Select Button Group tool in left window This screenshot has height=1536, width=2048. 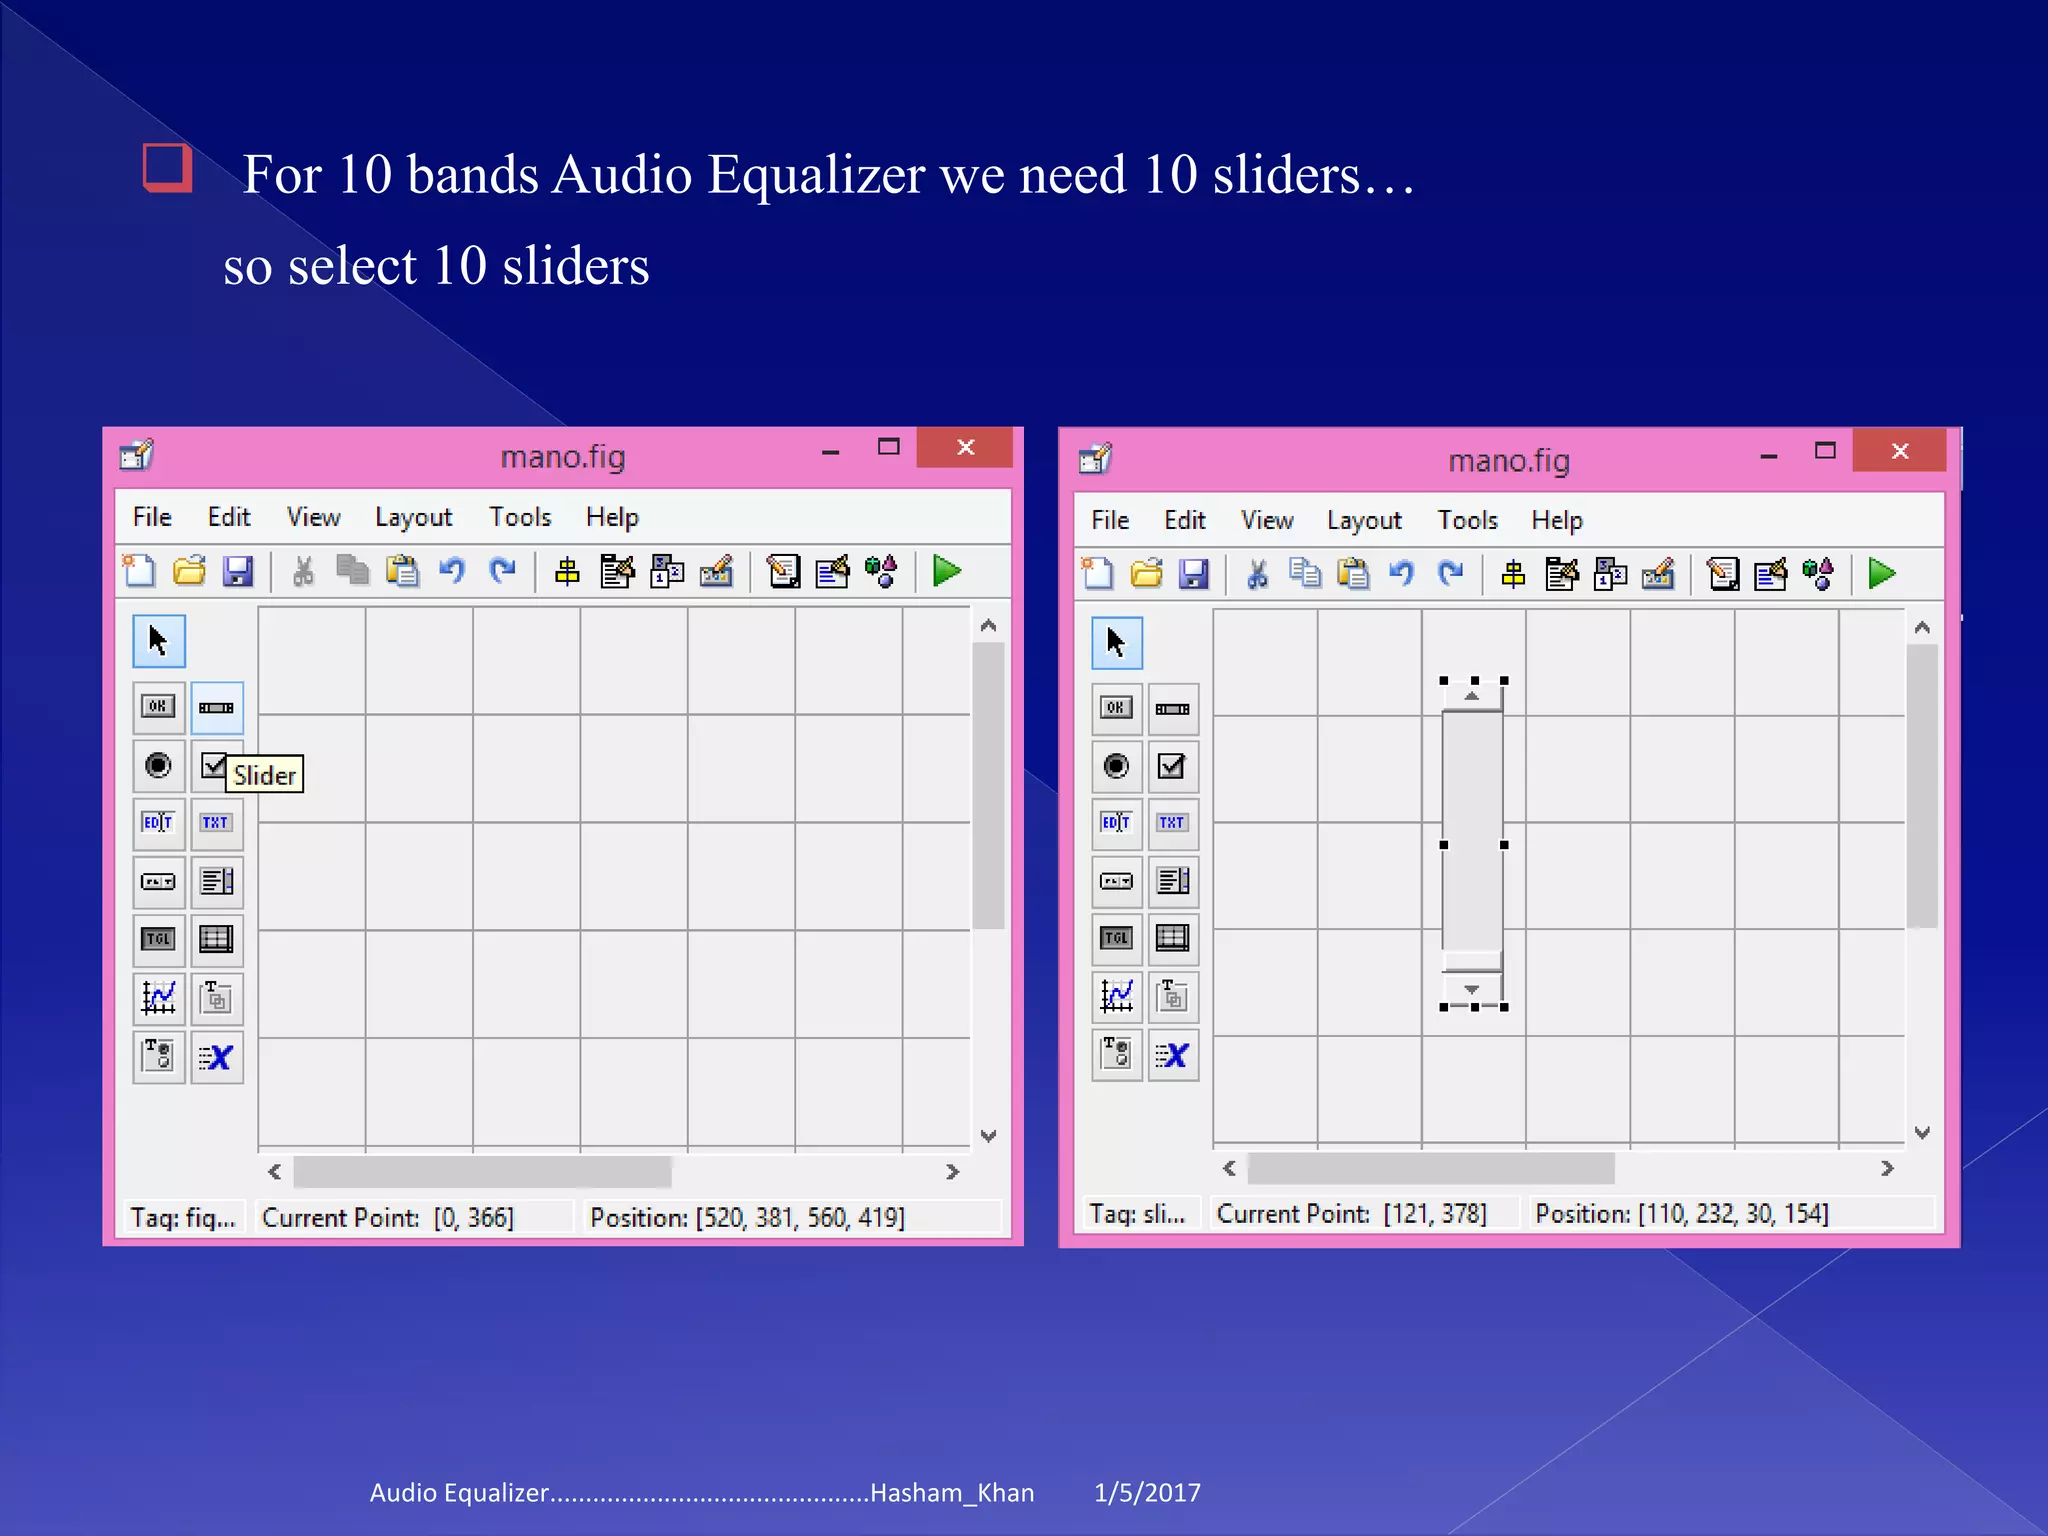click(x=158, y=1056)
